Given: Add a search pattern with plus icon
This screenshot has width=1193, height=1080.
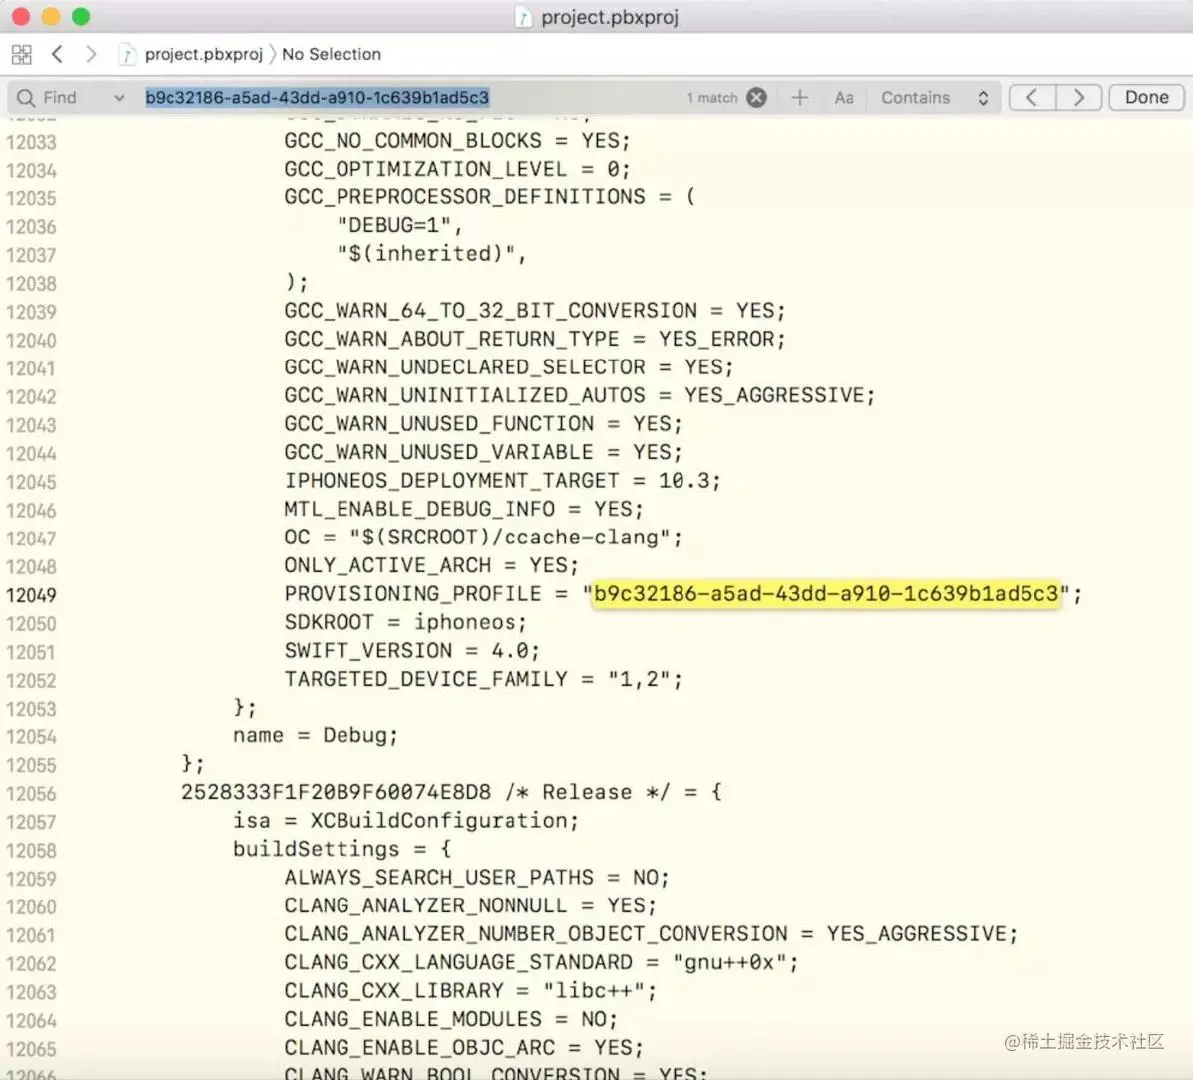Looking at the screenshot, I should pos(800,97).
